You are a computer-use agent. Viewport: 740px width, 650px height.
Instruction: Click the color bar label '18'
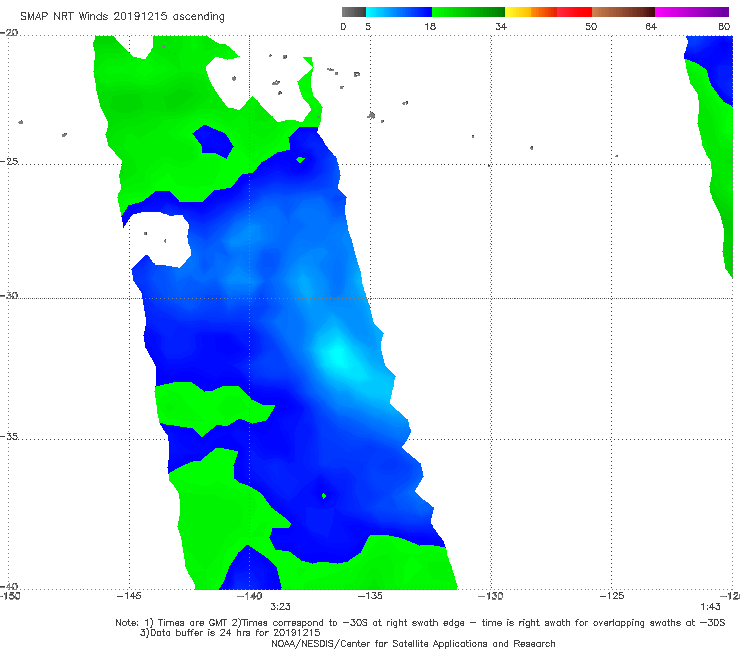pos(430,26)
